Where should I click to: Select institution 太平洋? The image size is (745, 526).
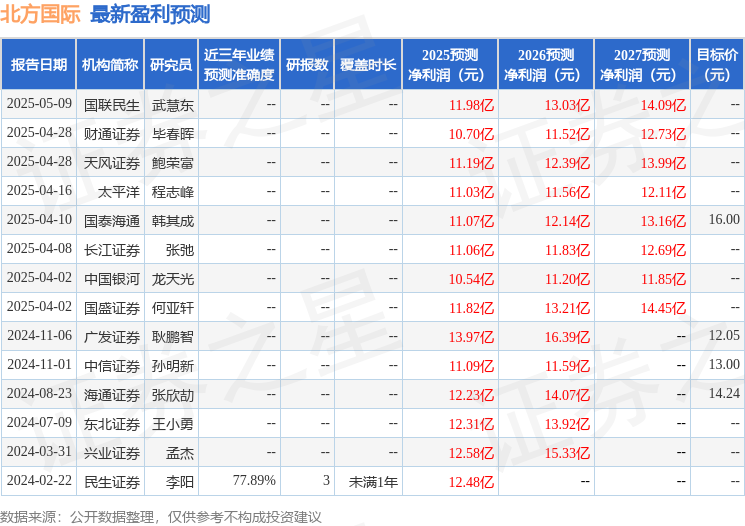[119, 192]
